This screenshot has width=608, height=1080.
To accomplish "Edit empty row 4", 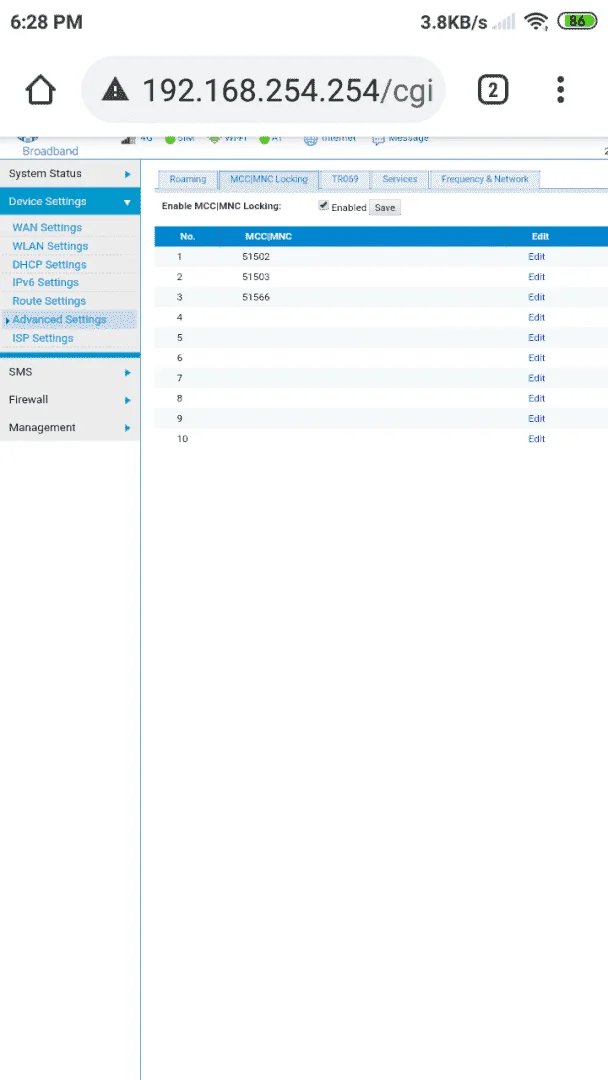I will 536,318.
